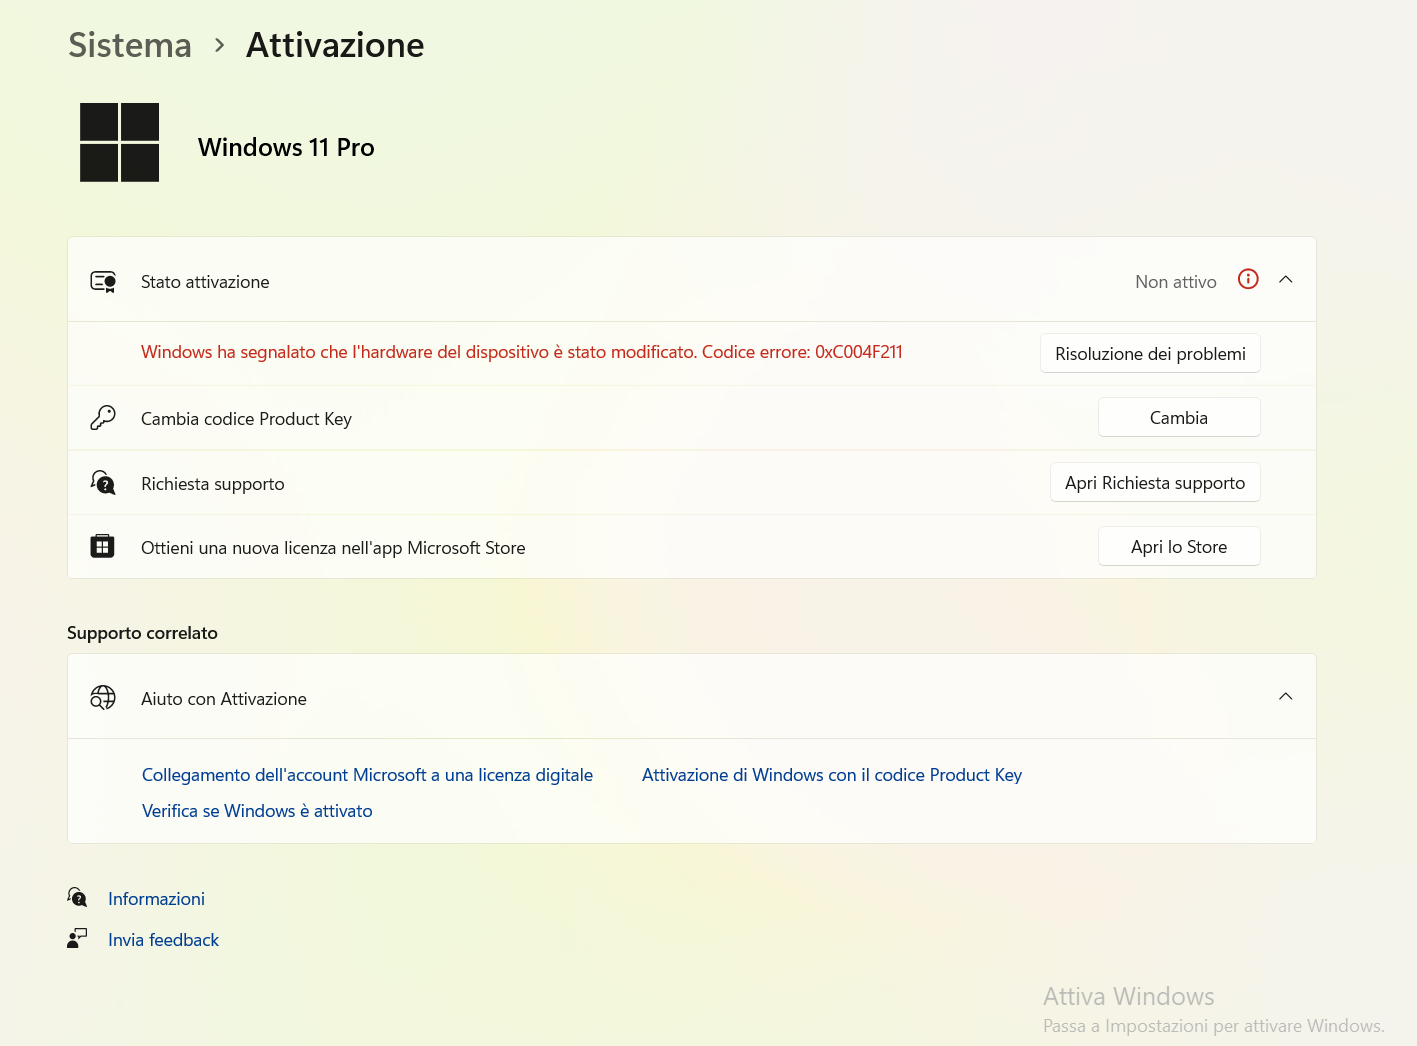Click the error message with code 0xC004F211
Image resolution: width=1417 pixels, height=1046 pixels.
tap(522, 352)
